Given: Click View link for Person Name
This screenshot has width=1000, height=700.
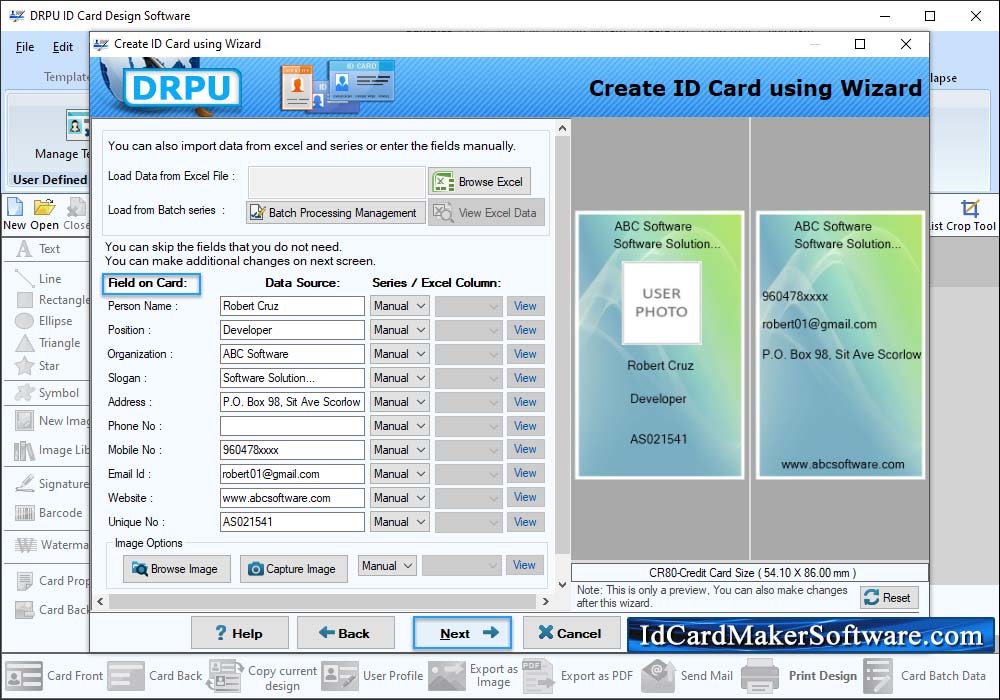Looking at the screenshot, I should [526, 306].
